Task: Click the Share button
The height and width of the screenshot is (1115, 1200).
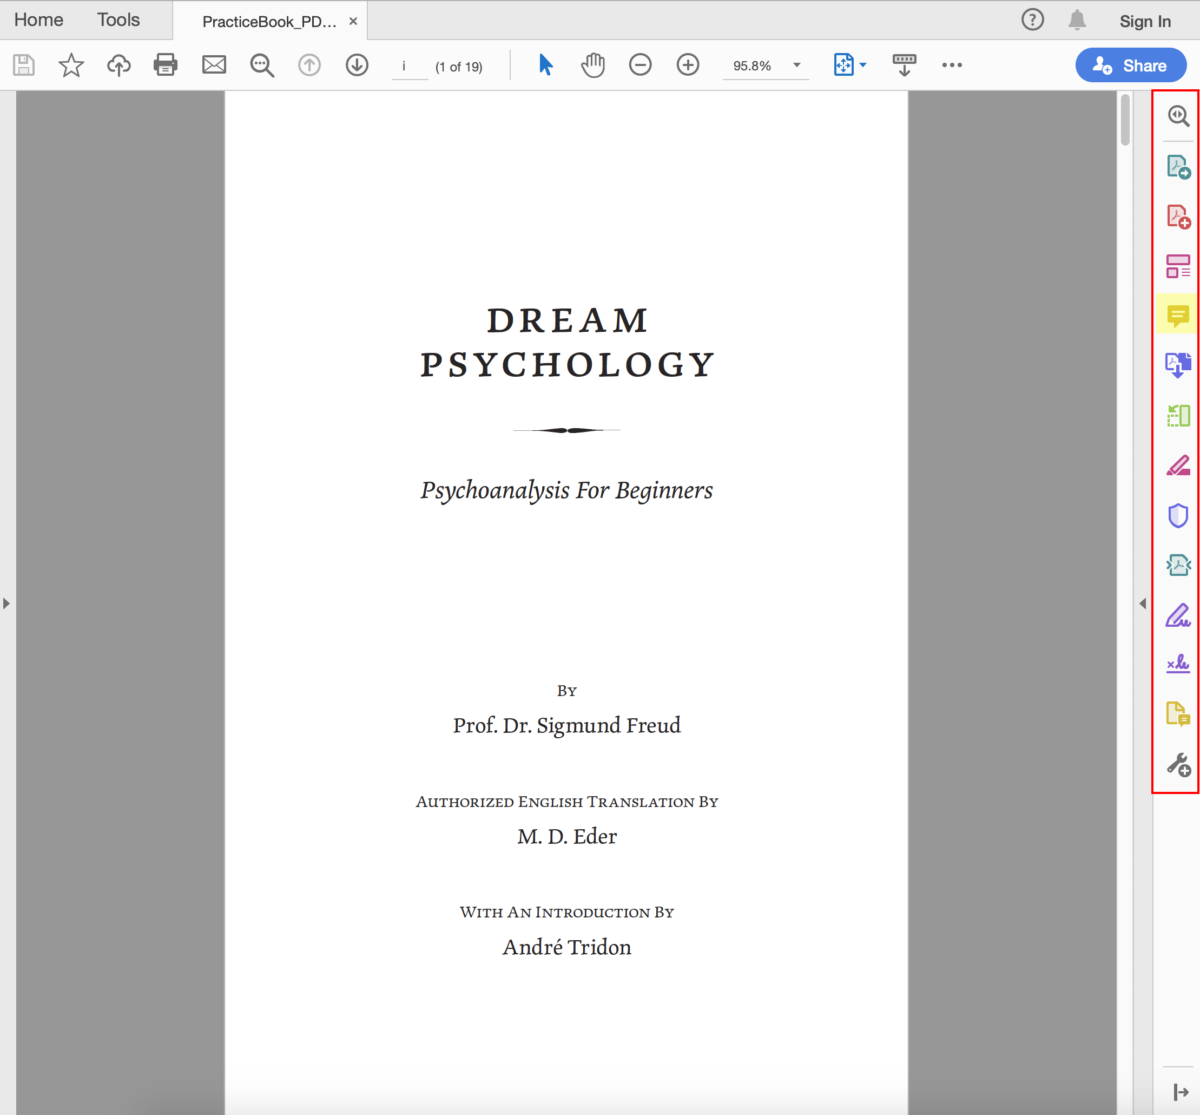Action: coord(1131,64)
